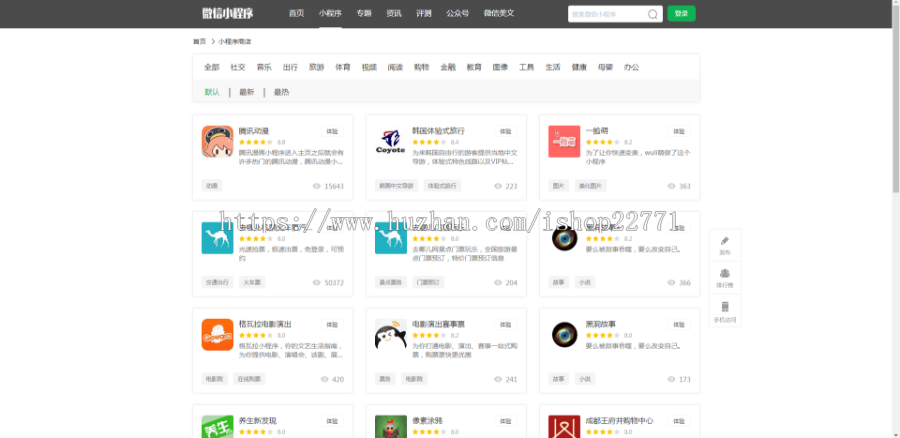The height and width of the screenshot is (438, 900).
Task: Click the 排行榜 icon in sidebar
Action: click(x=725, y=273)
